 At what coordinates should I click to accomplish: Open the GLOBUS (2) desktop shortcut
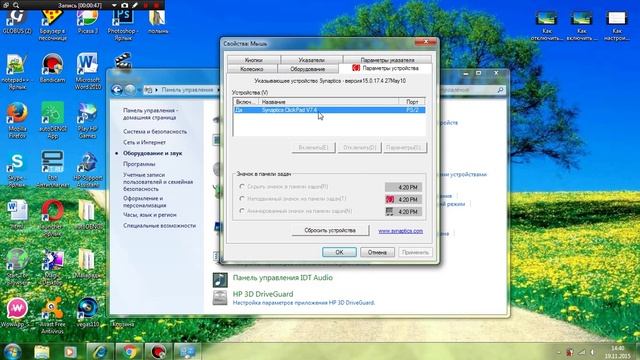point(17,21)
